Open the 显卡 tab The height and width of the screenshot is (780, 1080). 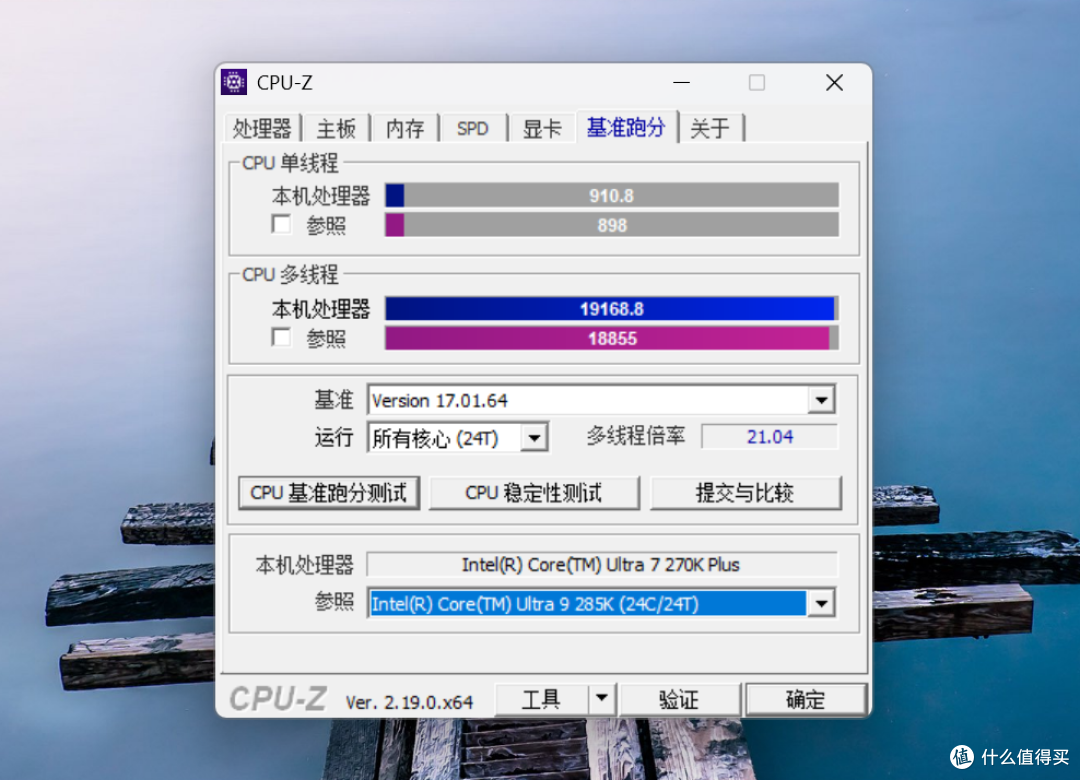(x=542, y=128)
